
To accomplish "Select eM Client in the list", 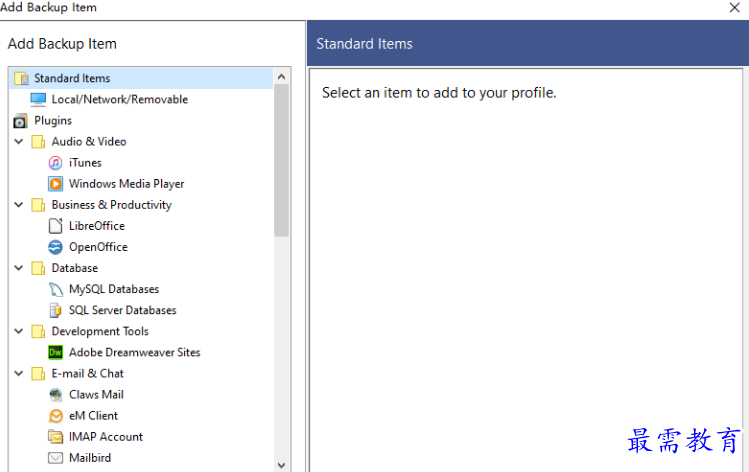I will tap(93, 416).
